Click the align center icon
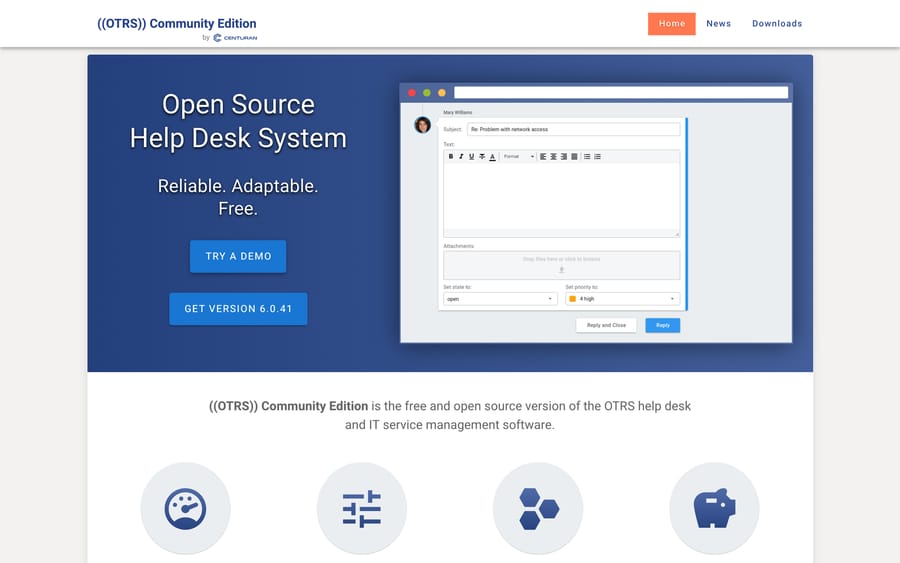This screenshot has width=900, height=563. pos(553,157)
